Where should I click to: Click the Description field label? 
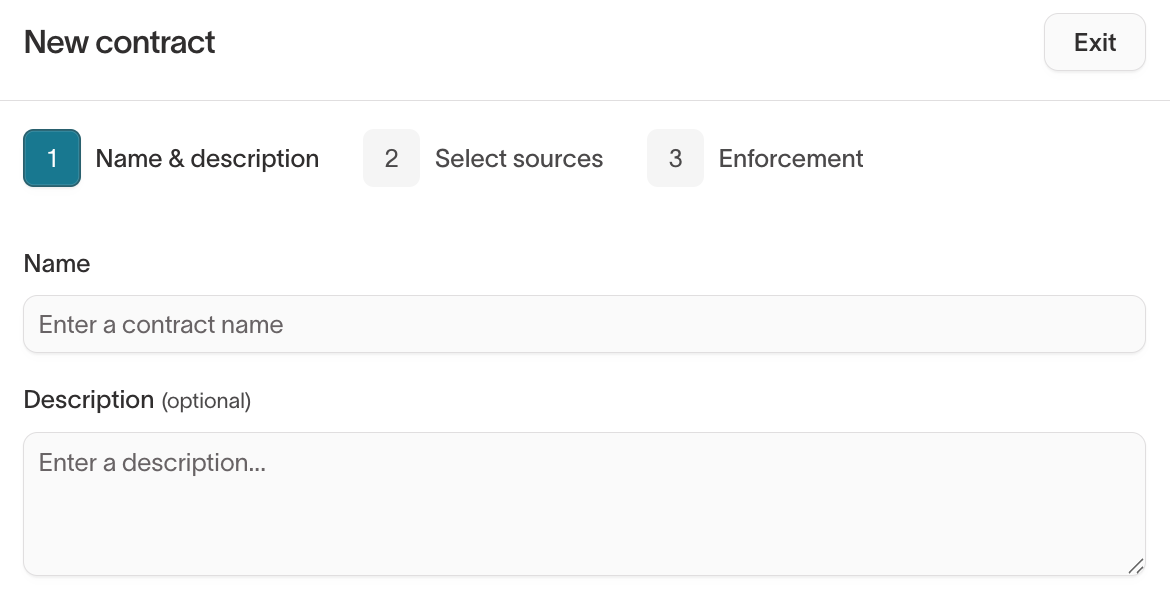pos(89,400)
